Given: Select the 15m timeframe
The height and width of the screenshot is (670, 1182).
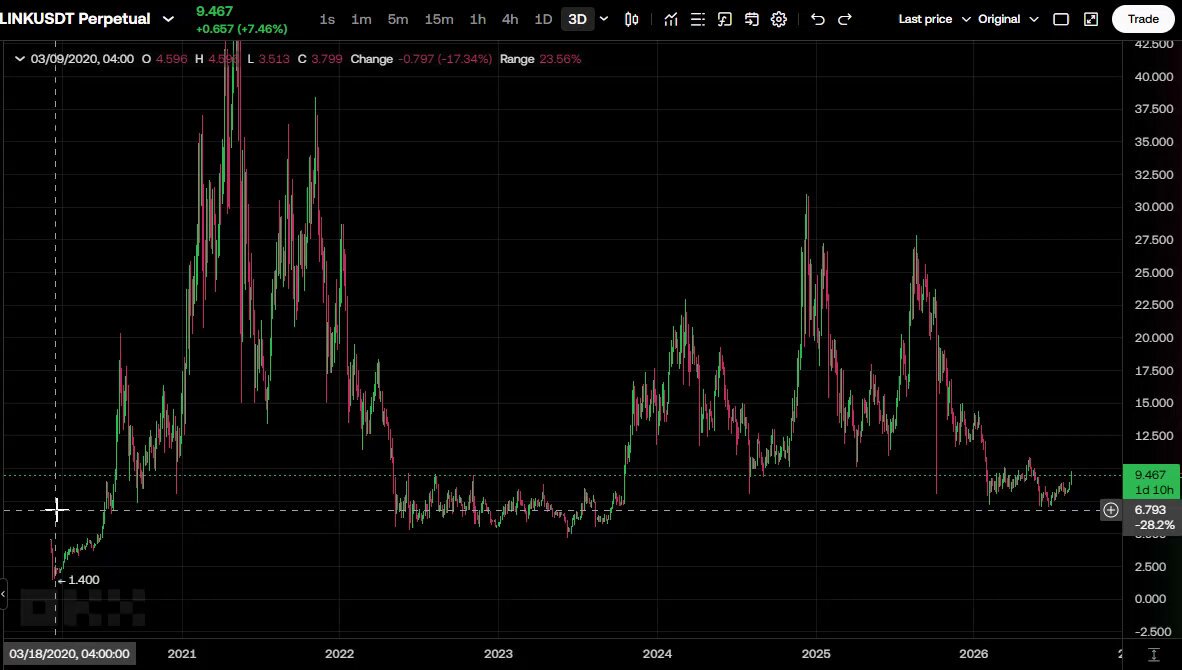Looking at the screenshot, I should click(x=439, y=20).
